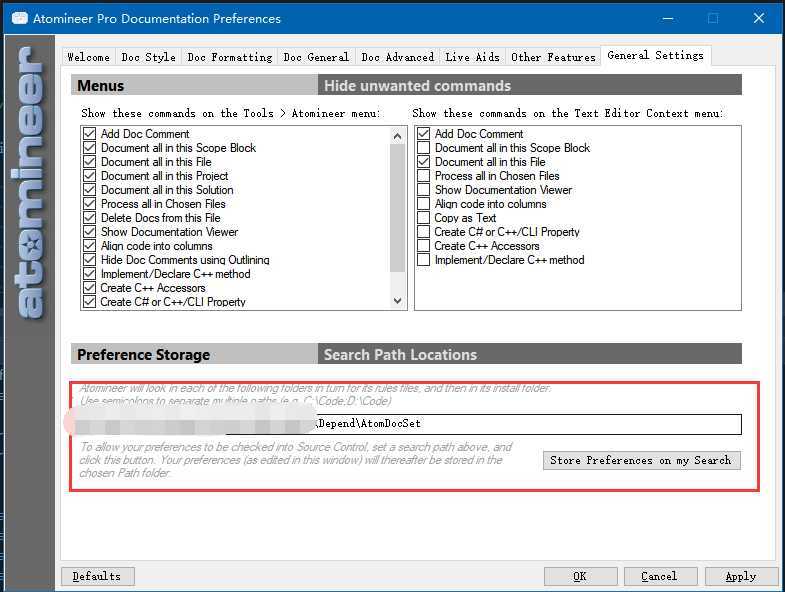Select the General Settings tab
The height and width of the screenshot is (592, 785).
pyautogui.click(x=656, y=55)
